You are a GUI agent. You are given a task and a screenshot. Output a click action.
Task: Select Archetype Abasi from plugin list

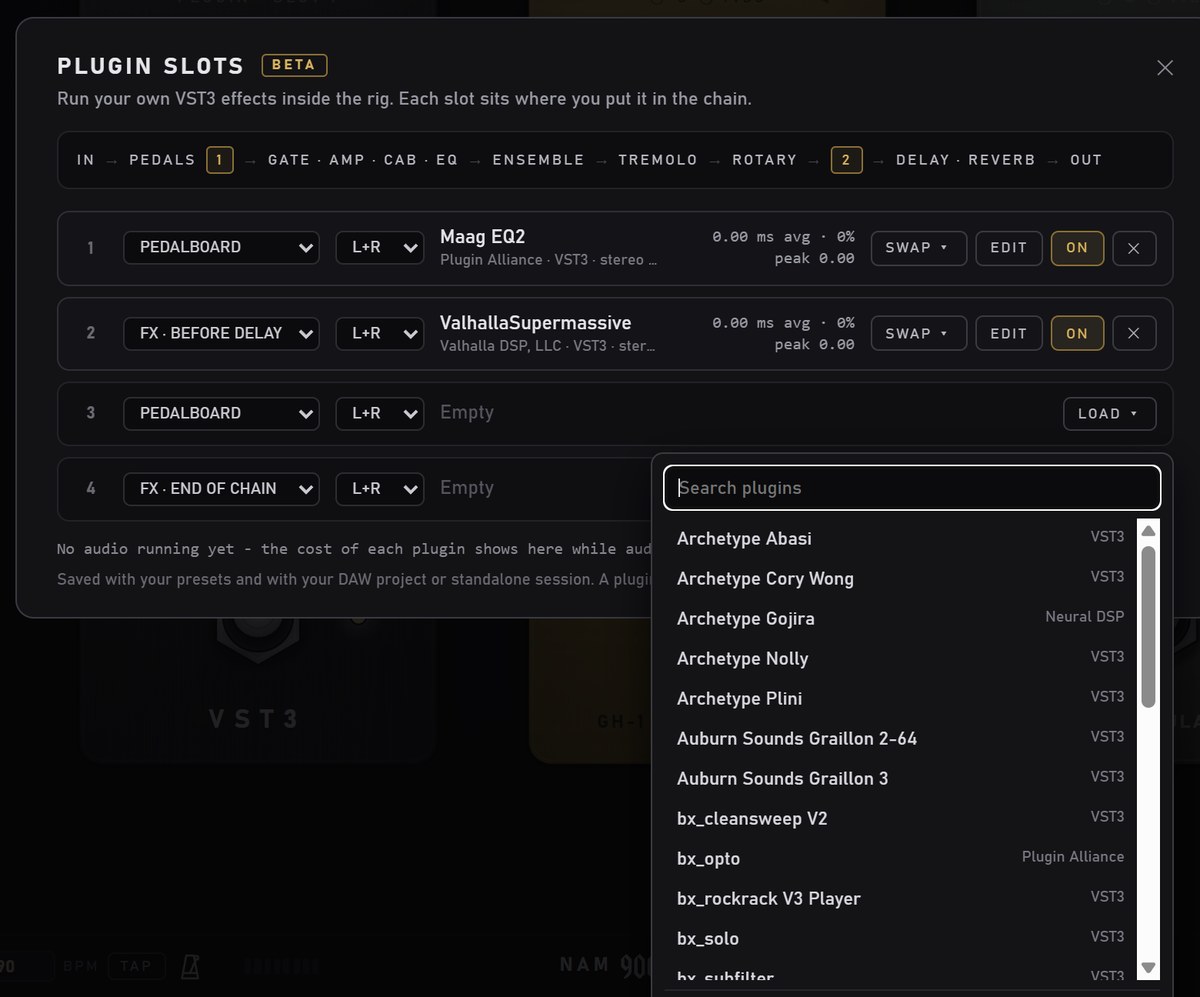click(x=900, y=539)
